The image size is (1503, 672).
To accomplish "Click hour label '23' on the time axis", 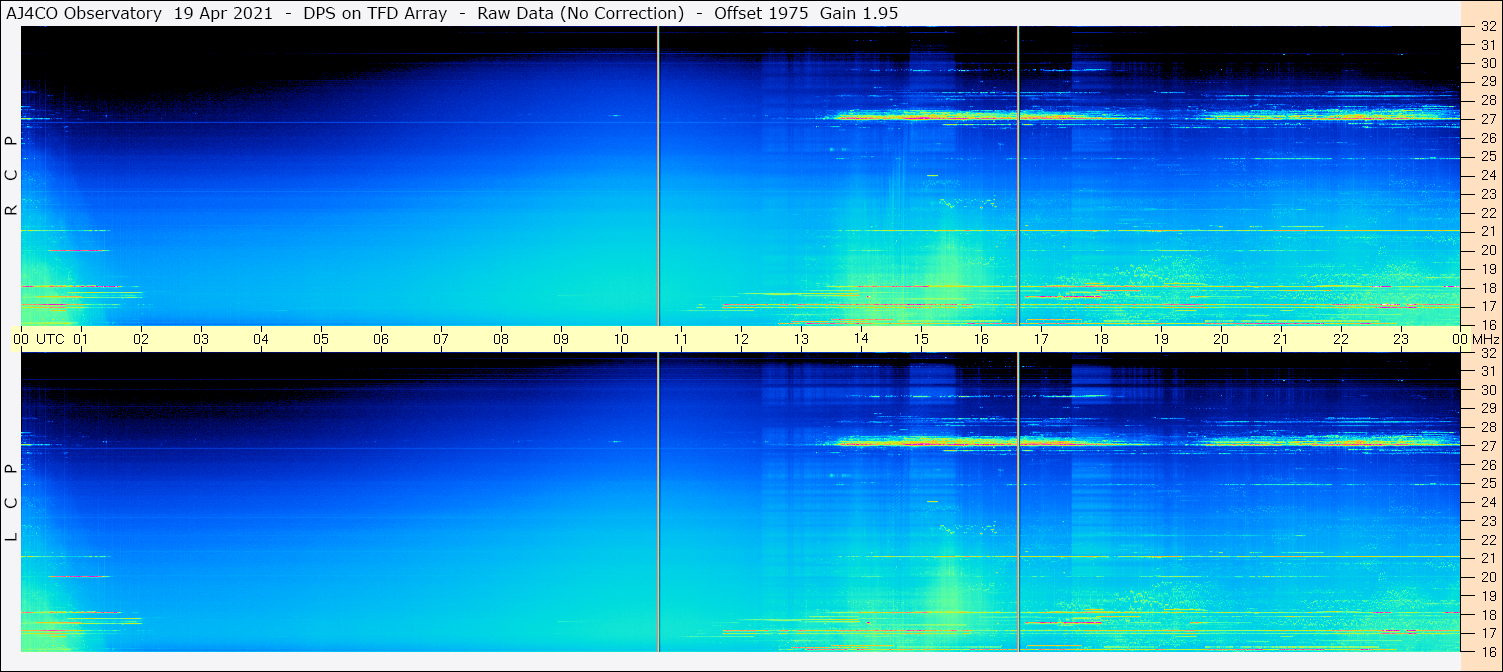I will tap(1401, 339).
